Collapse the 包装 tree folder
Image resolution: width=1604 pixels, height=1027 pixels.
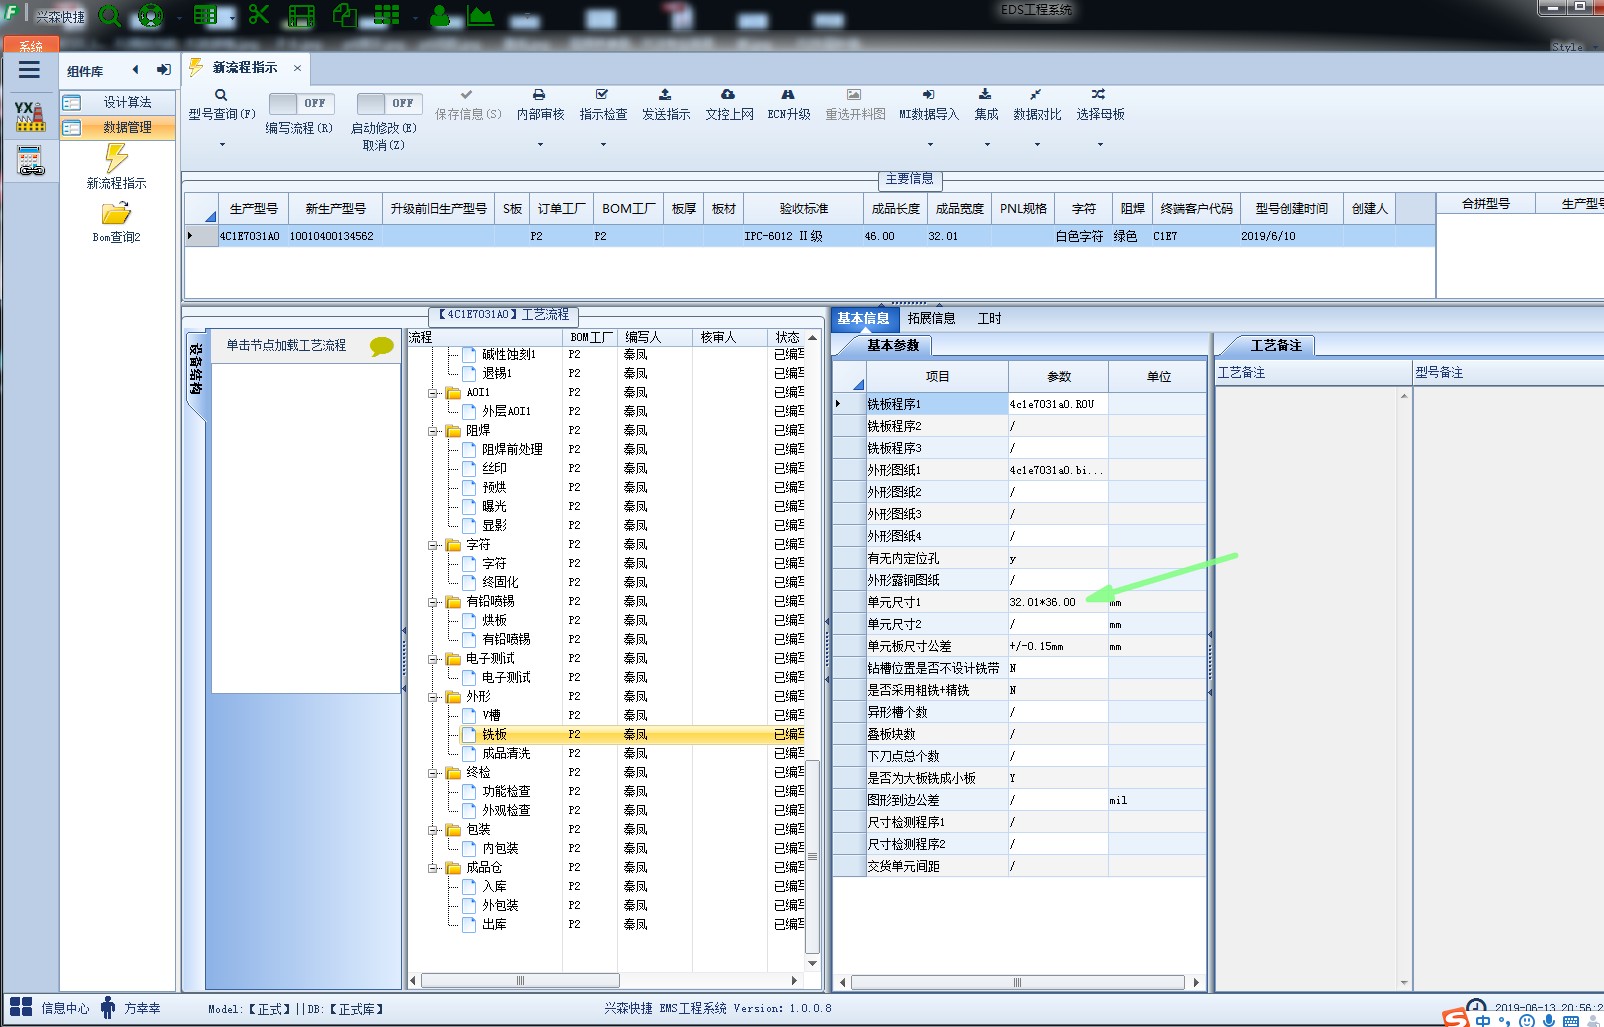pyautogui.click(x=435, y=830)
